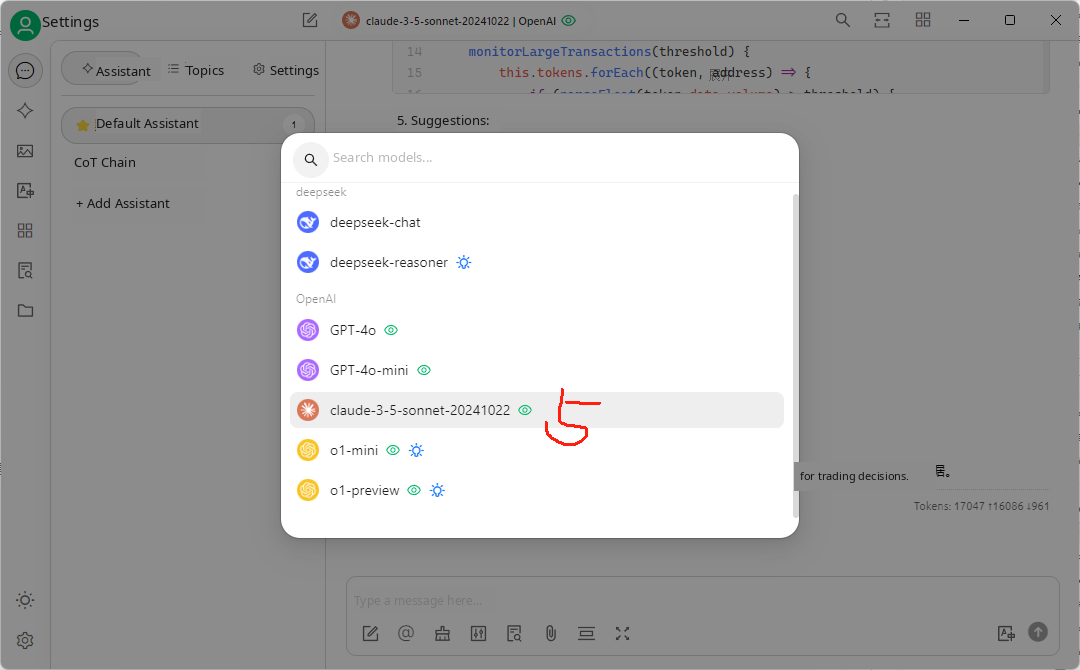
Task: Click + Add Assistant
Action: (x=123, y=203)
